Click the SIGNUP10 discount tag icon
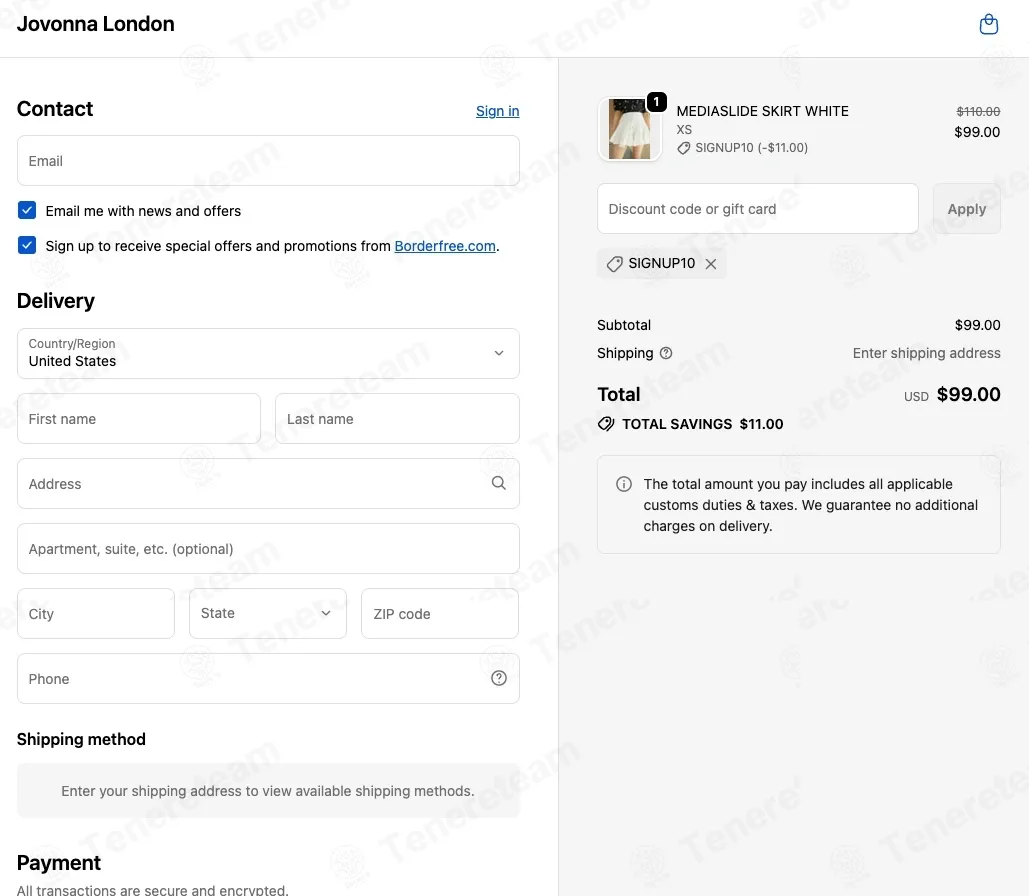This screenshot has height=896, width=1029. pos(614,264)
